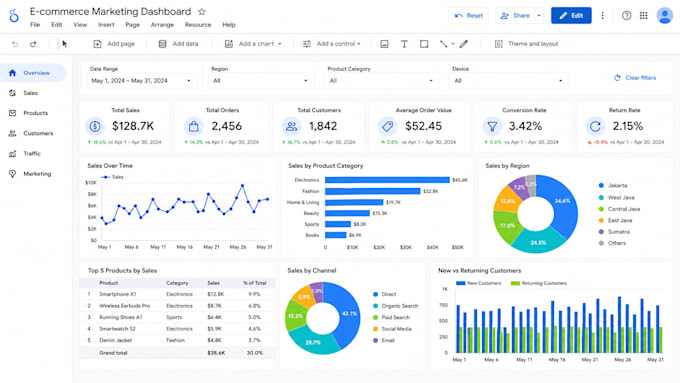Expand the Add a chart dropdown
Viewport: 680px width, 383px height.
click(280, 44)
